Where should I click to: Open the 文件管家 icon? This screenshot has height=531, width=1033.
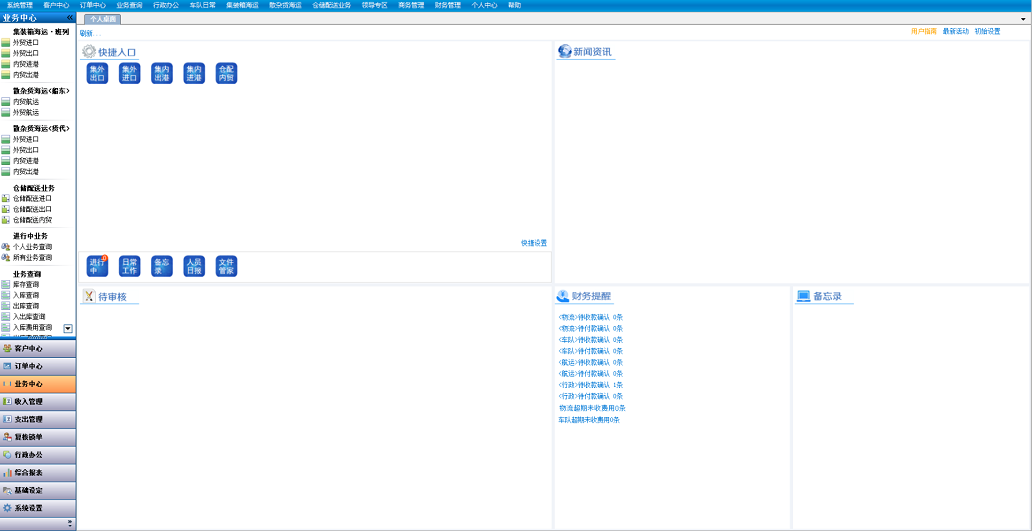tap(226, 266)
